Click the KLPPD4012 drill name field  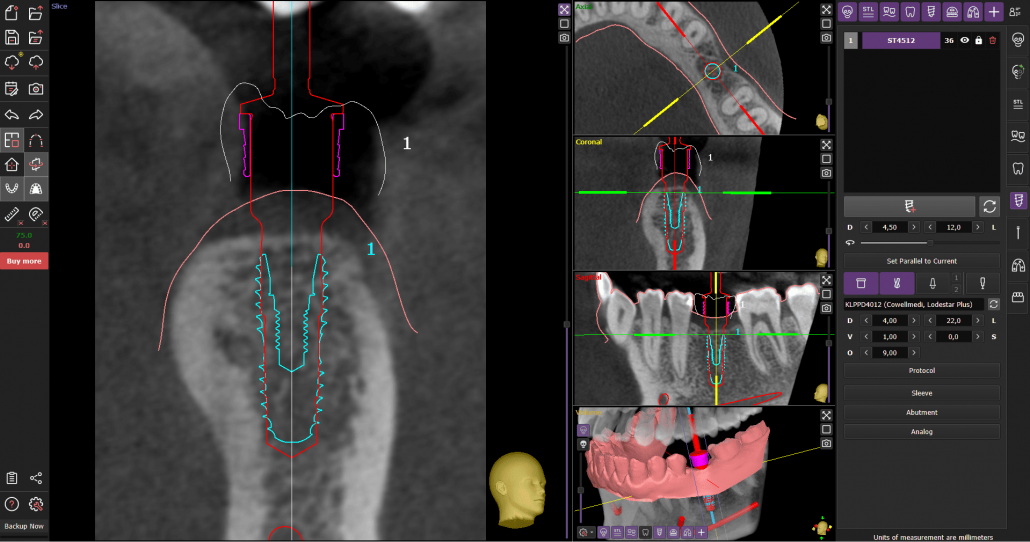coord(914,305)
